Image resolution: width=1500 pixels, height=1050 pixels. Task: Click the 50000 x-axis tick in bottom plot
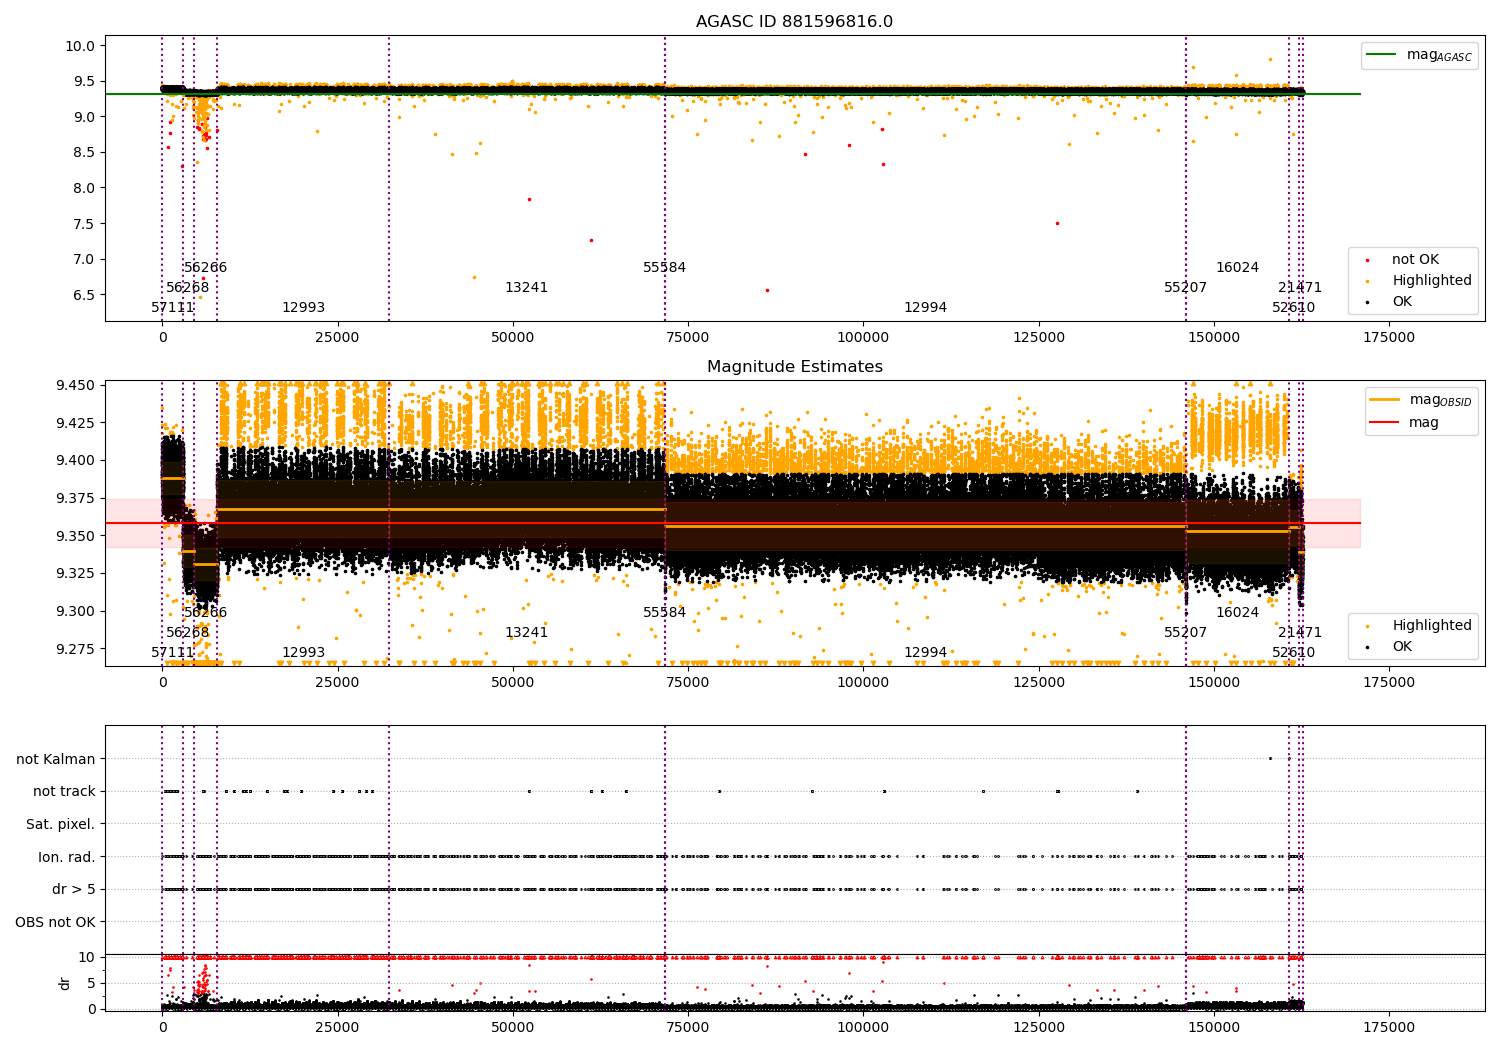(x=513, y=1027)
